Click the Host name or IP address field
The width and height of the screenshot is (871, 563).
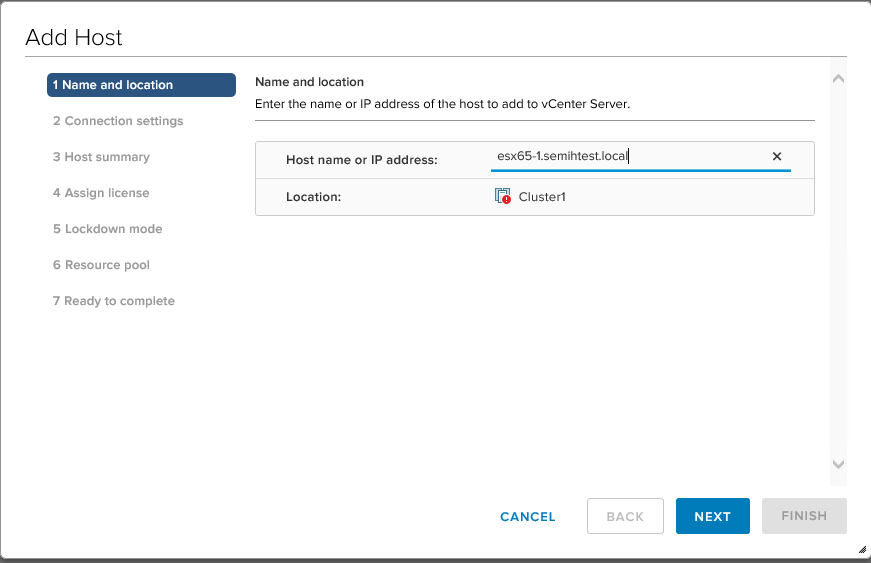click(628, 157)
